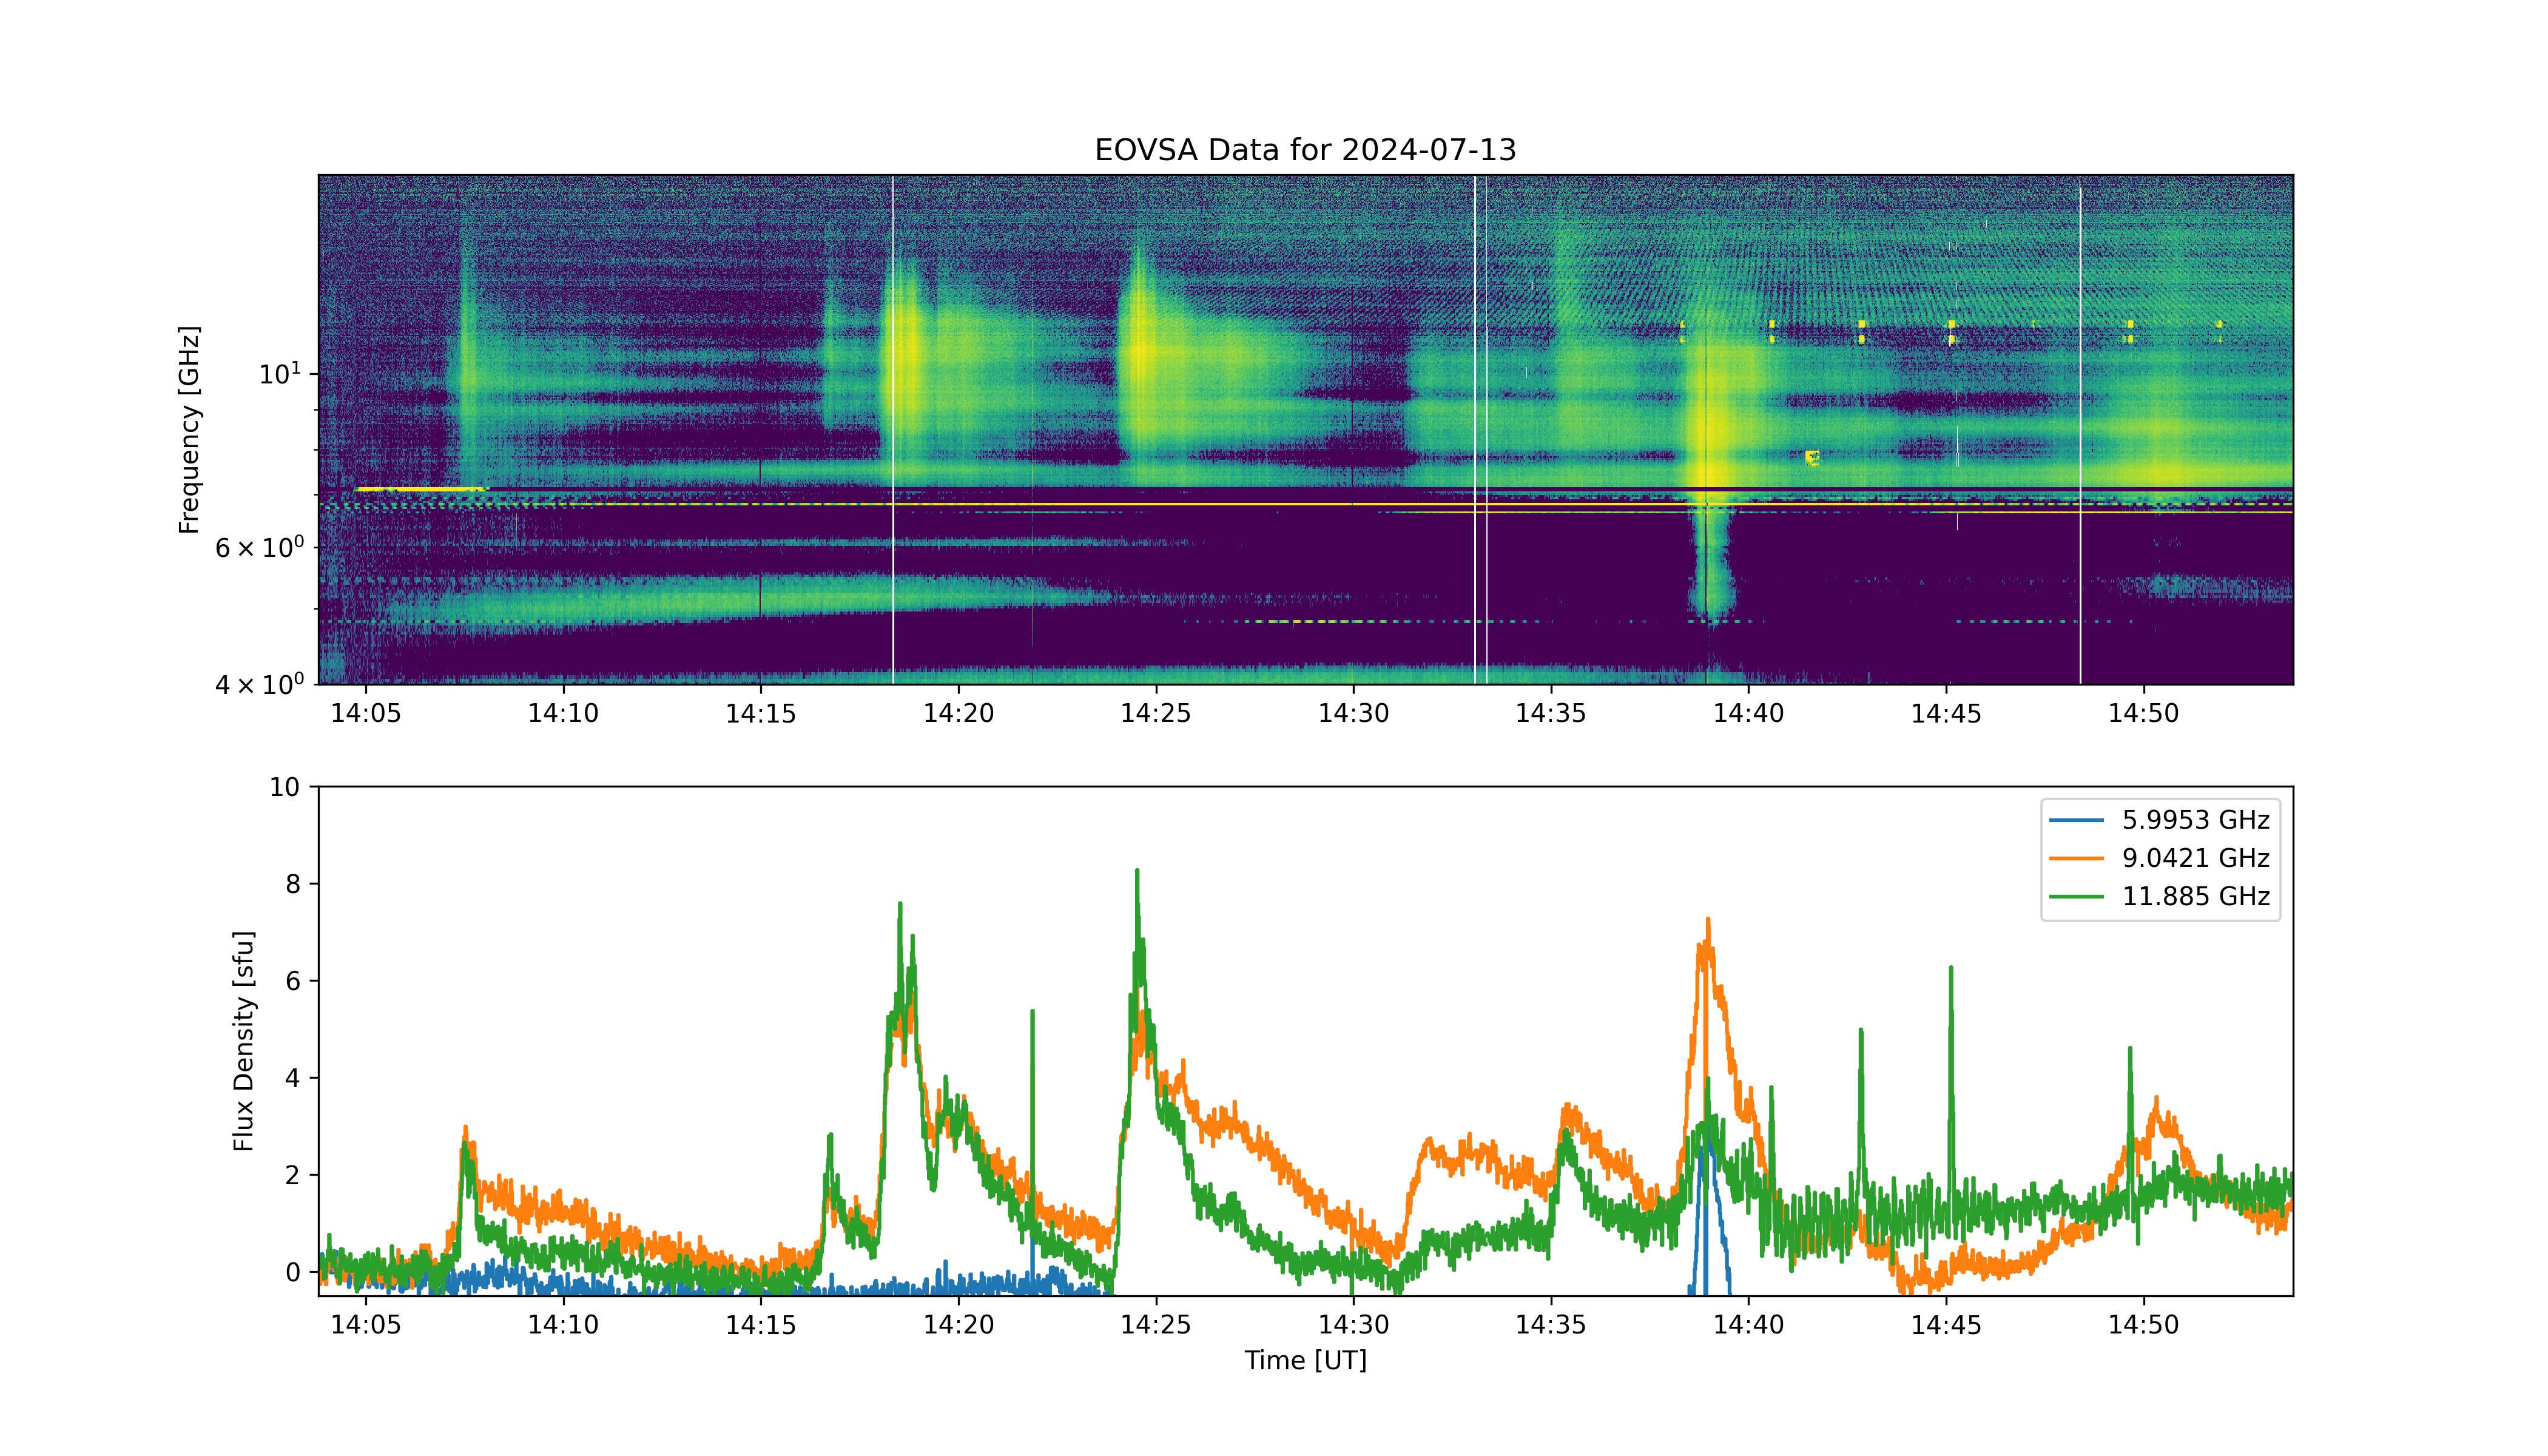2548x1456 pixels.
Task: Click the green 11.885 GHz legend line
Action: (x=2077, y=896)
